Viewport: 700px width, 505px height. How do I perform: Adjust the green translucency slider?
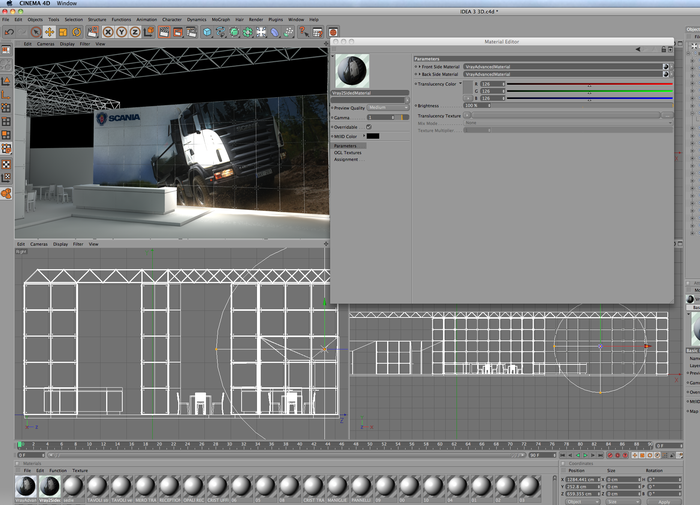(x=589, y=92)
